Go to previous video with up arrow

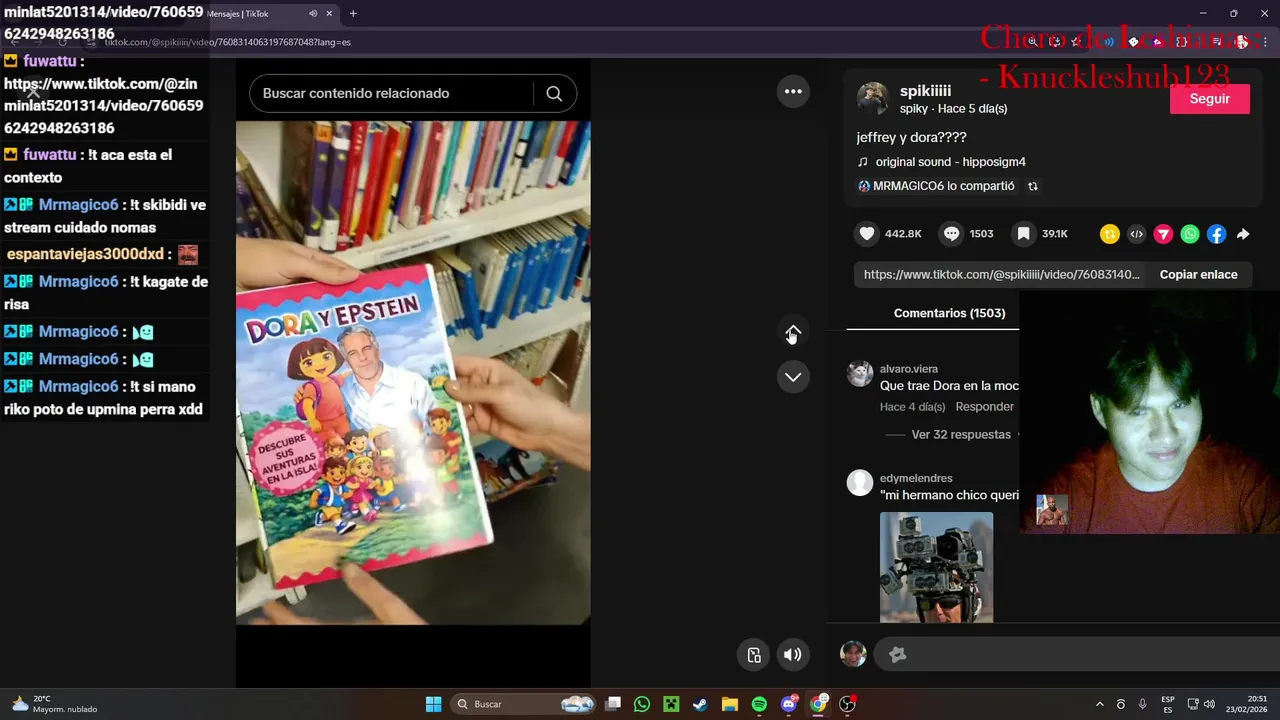[x=793, y=333]
